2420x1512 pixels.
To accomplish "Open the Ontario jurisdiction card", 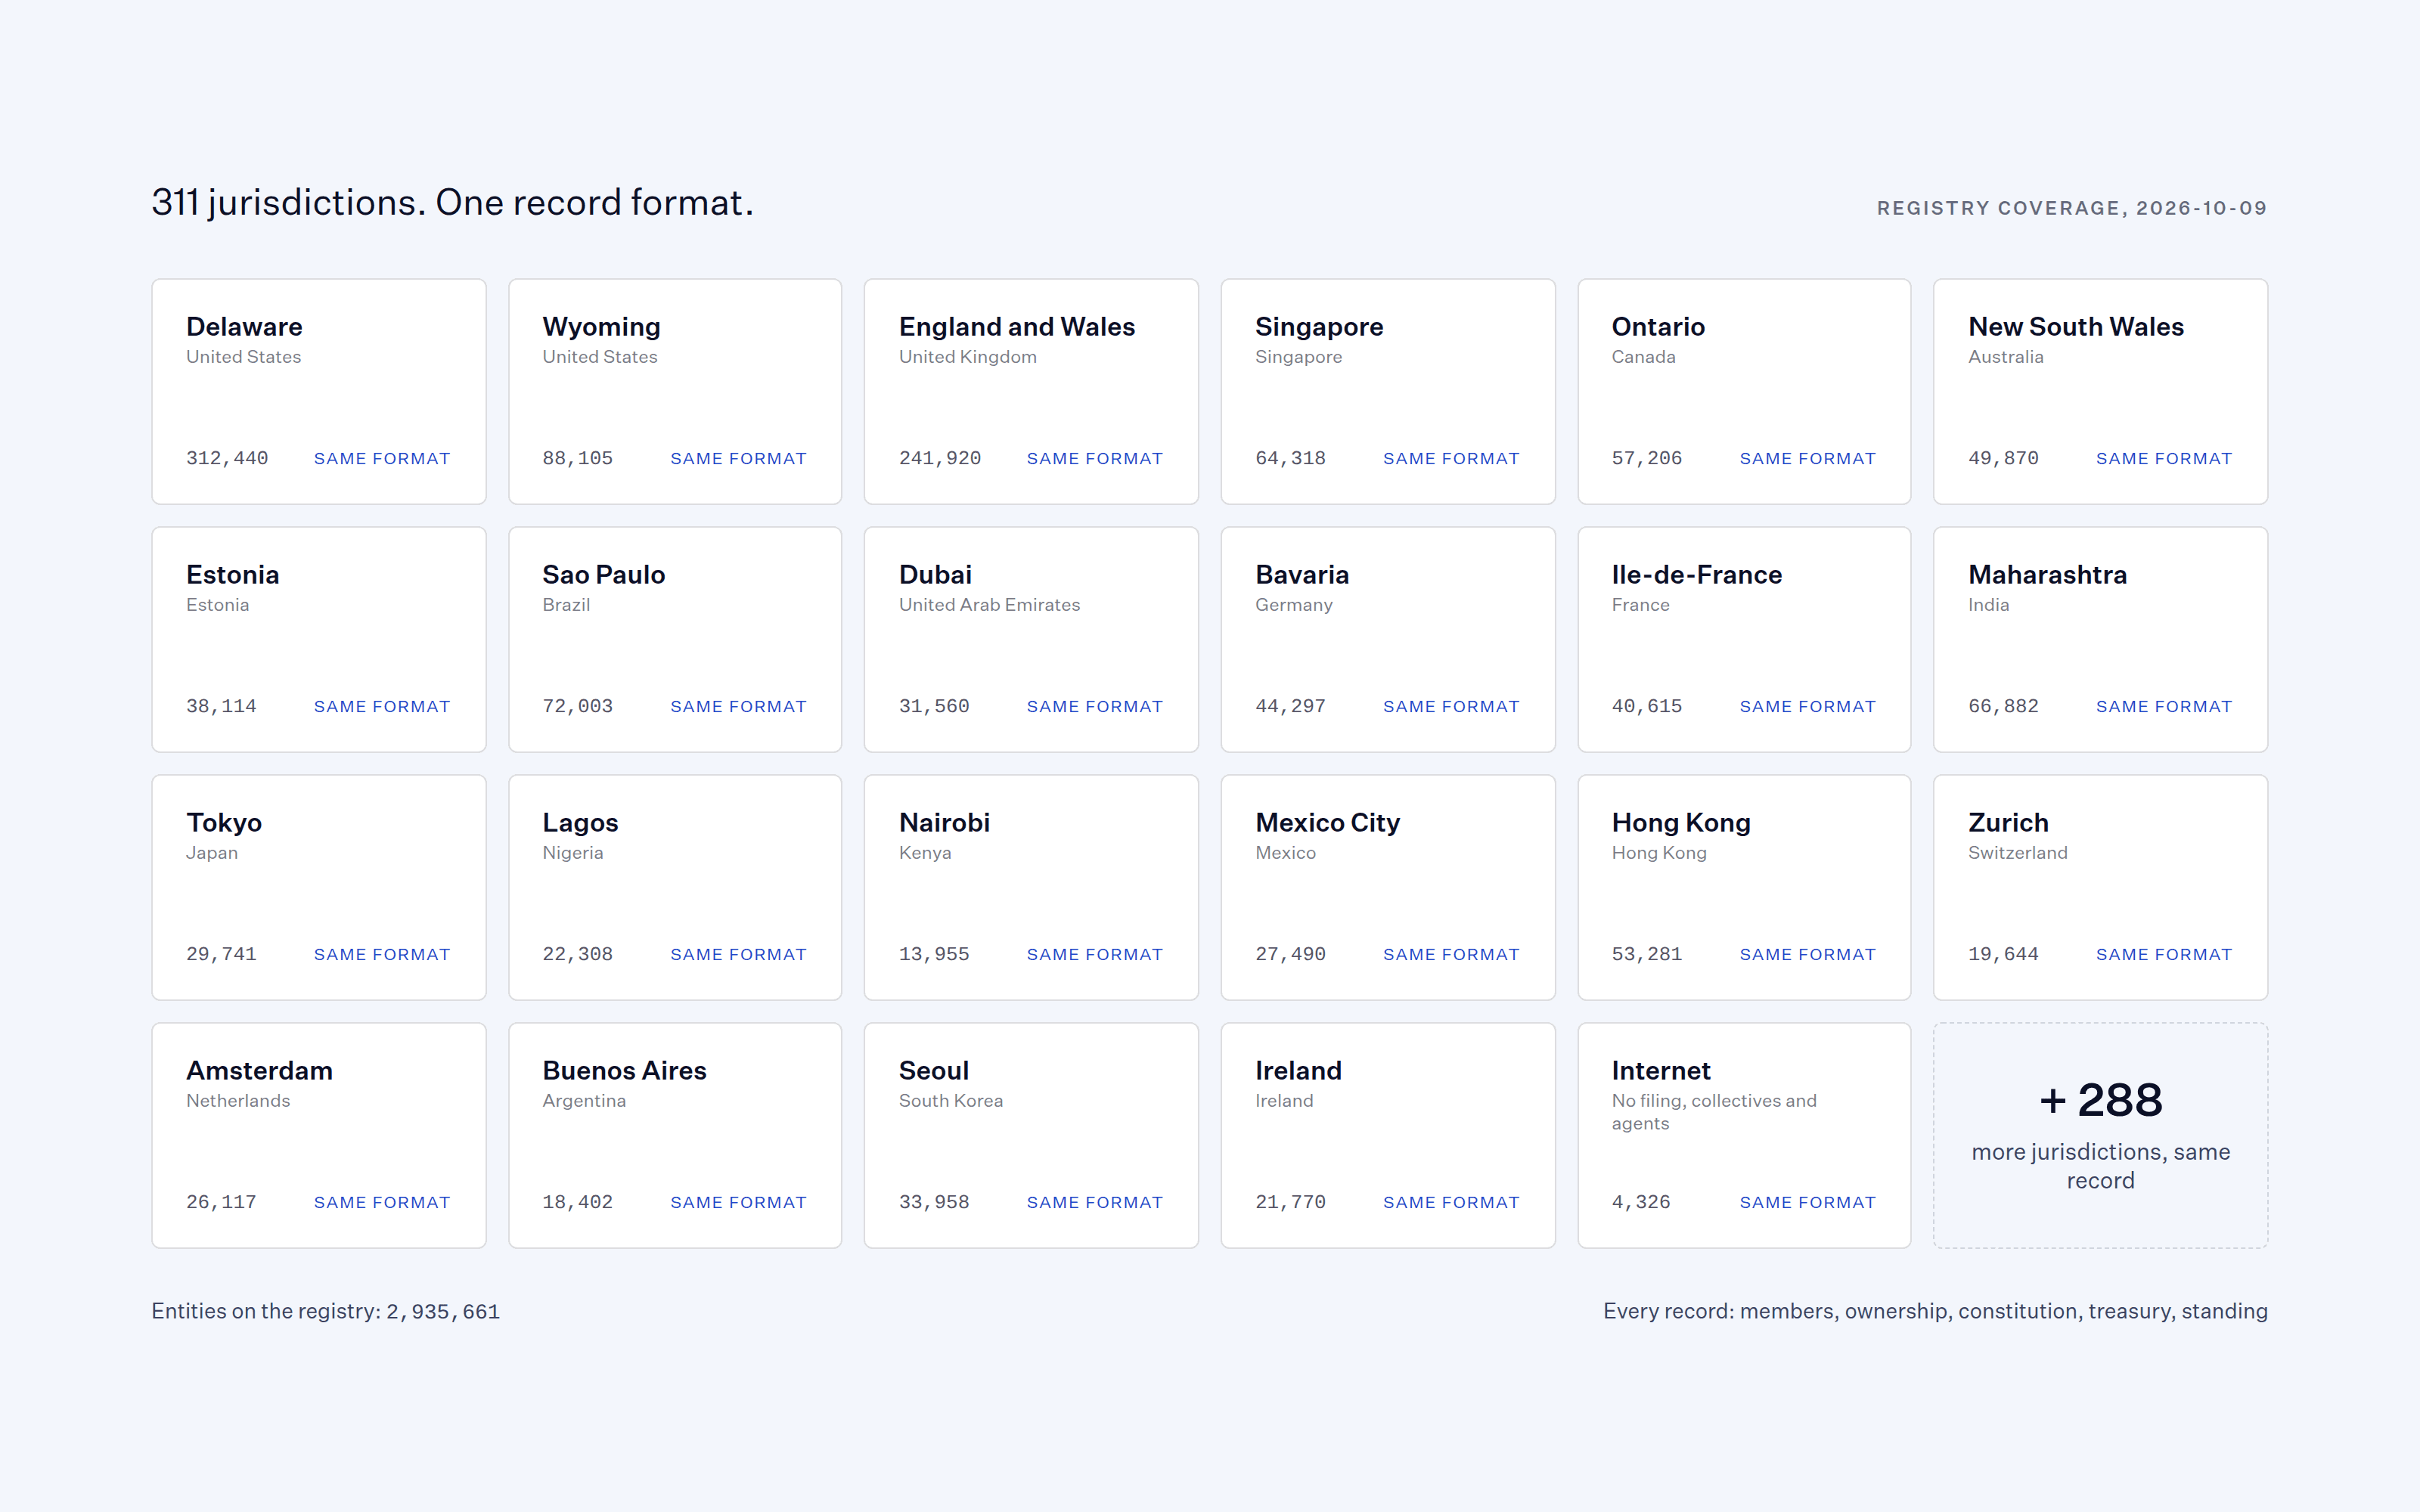I will [1744, 391].
